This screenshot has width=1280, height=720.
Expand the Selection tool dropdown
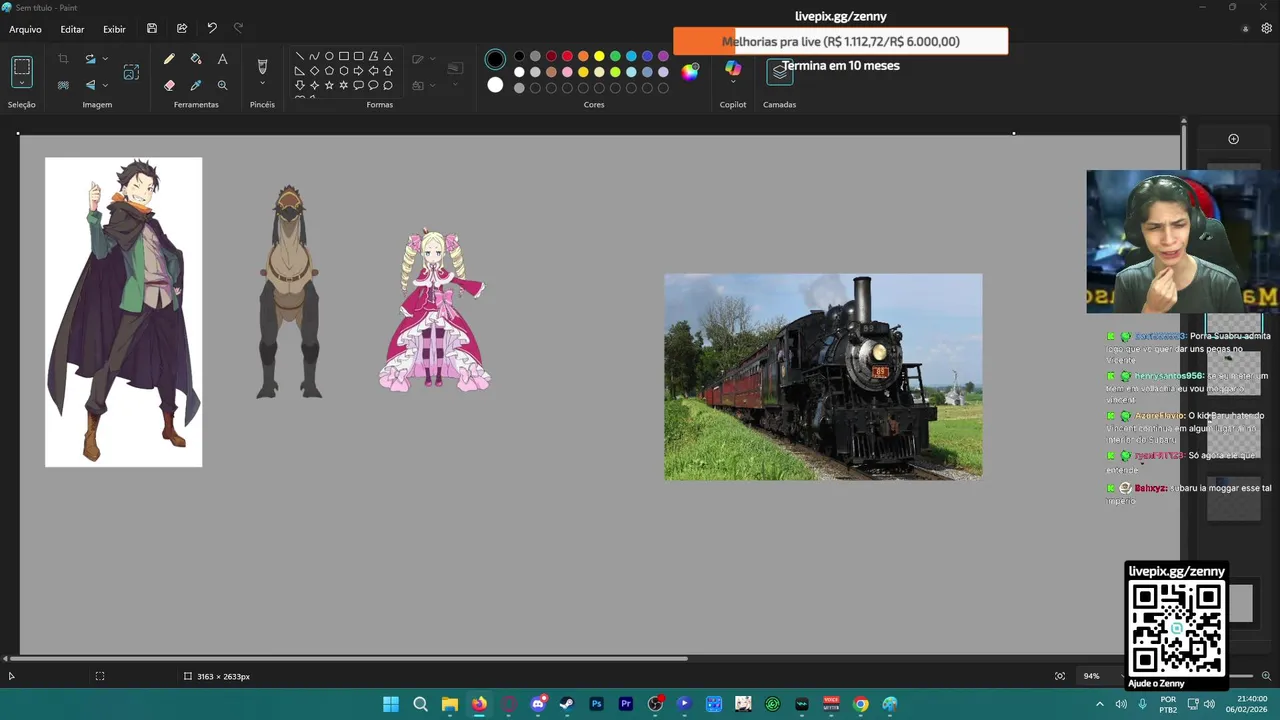(x=22, y=84)
